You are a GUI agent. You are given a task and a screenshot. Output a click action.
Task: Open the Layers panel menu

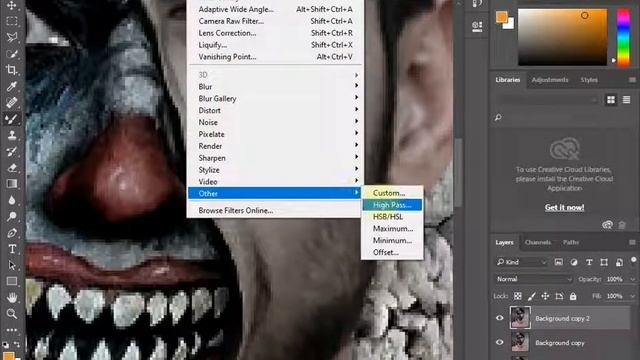click(x=632, y=242)
